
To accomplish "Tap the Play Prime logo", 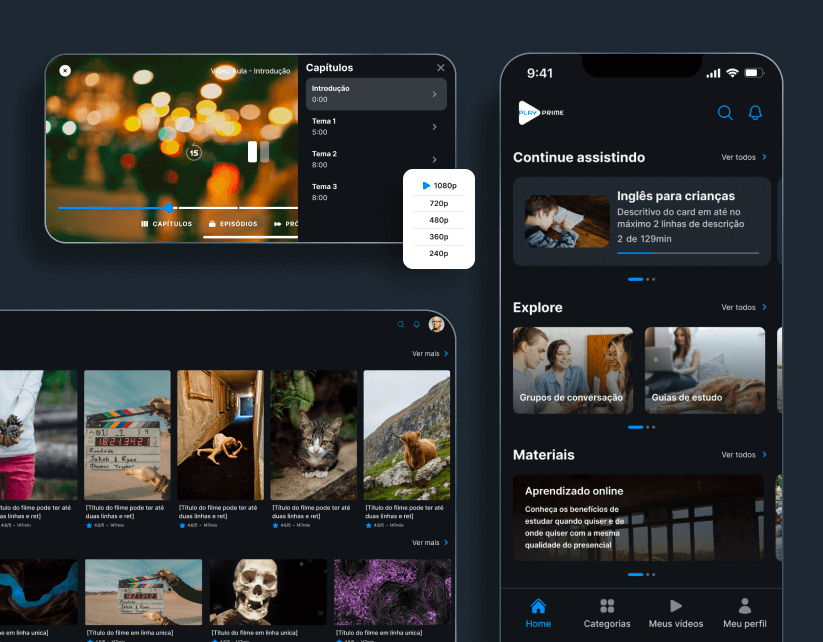I will coord(541,113).
